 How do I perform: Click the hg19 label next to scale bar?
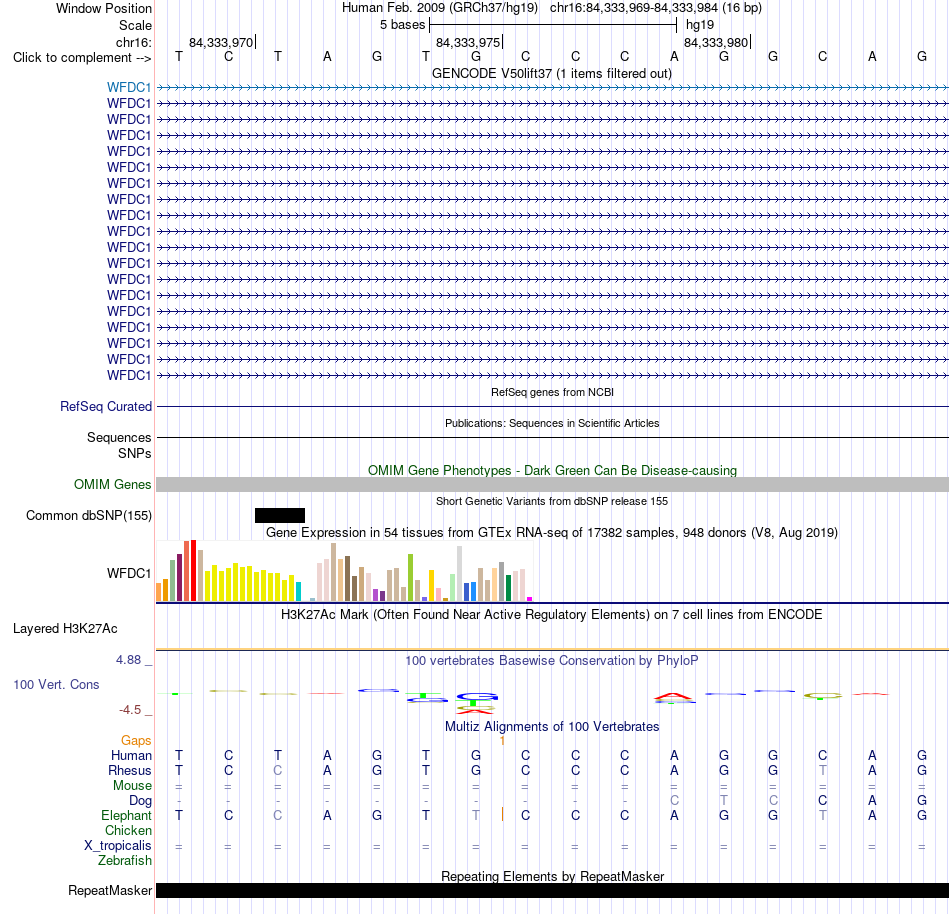coord(700,25)
